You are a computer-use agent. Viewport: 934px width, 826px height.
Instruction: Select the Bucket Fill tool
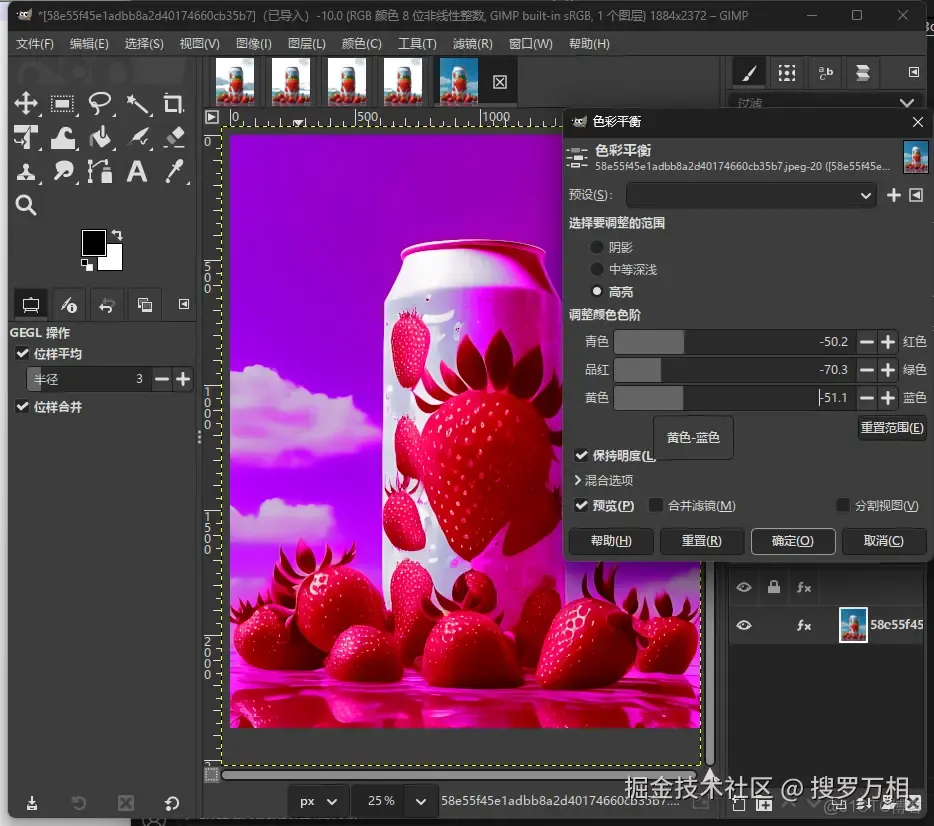100,138
